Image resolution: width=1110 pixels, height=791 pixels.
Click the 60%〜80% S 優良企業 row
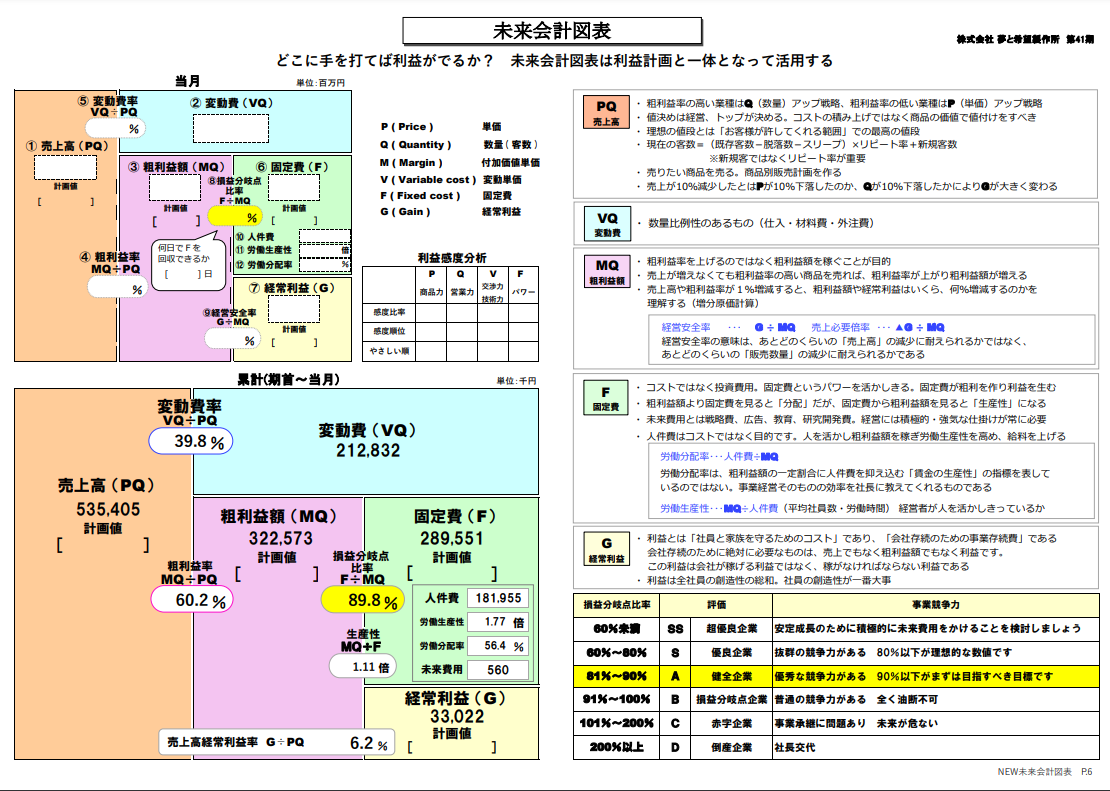pos(836,652)
